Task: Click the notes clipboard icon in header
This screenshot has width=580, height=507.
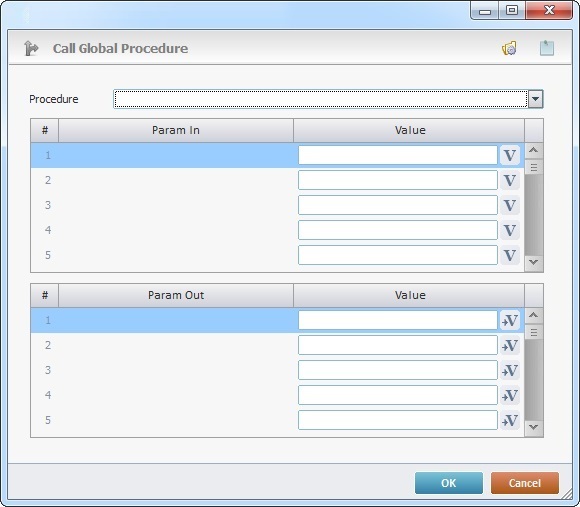Action: [547, 48]
